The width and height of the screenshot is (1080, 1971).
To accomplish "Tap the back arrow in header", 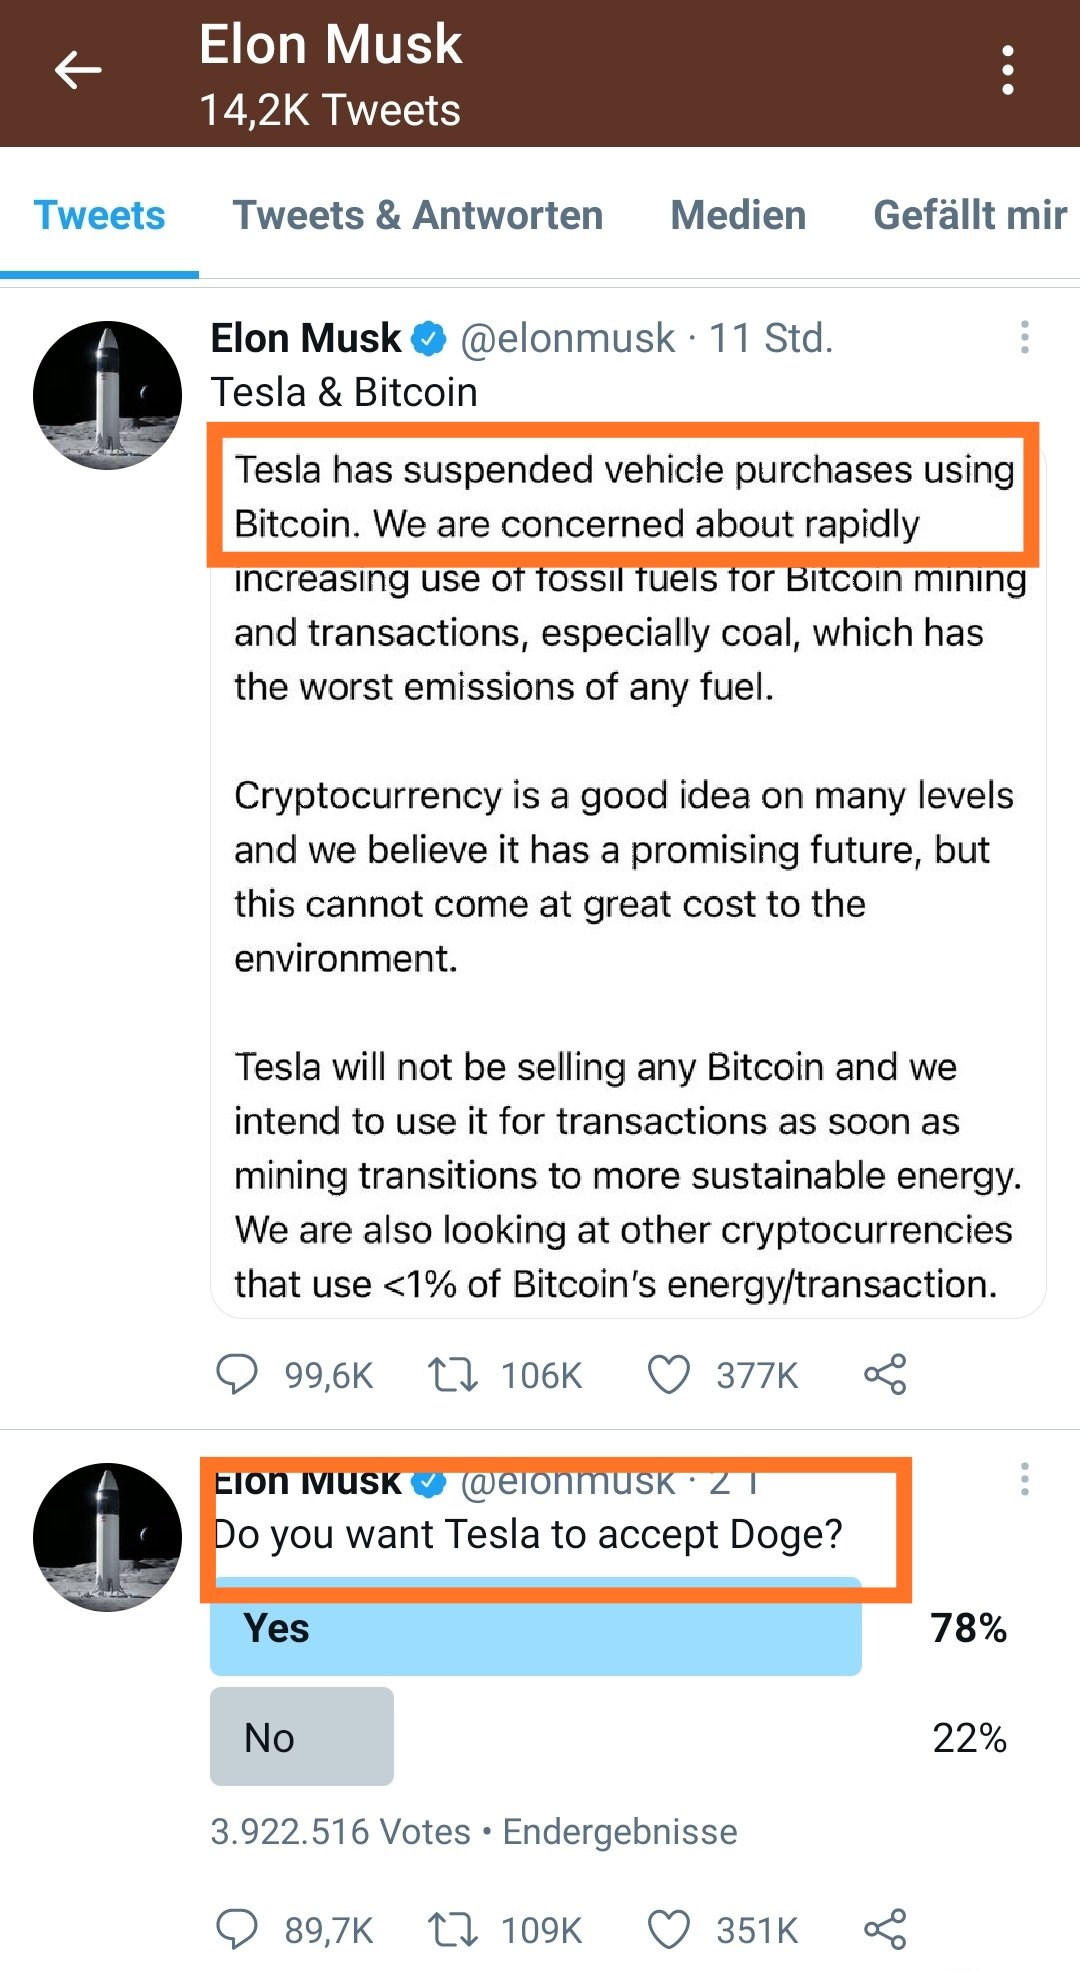I will (78, 71).
